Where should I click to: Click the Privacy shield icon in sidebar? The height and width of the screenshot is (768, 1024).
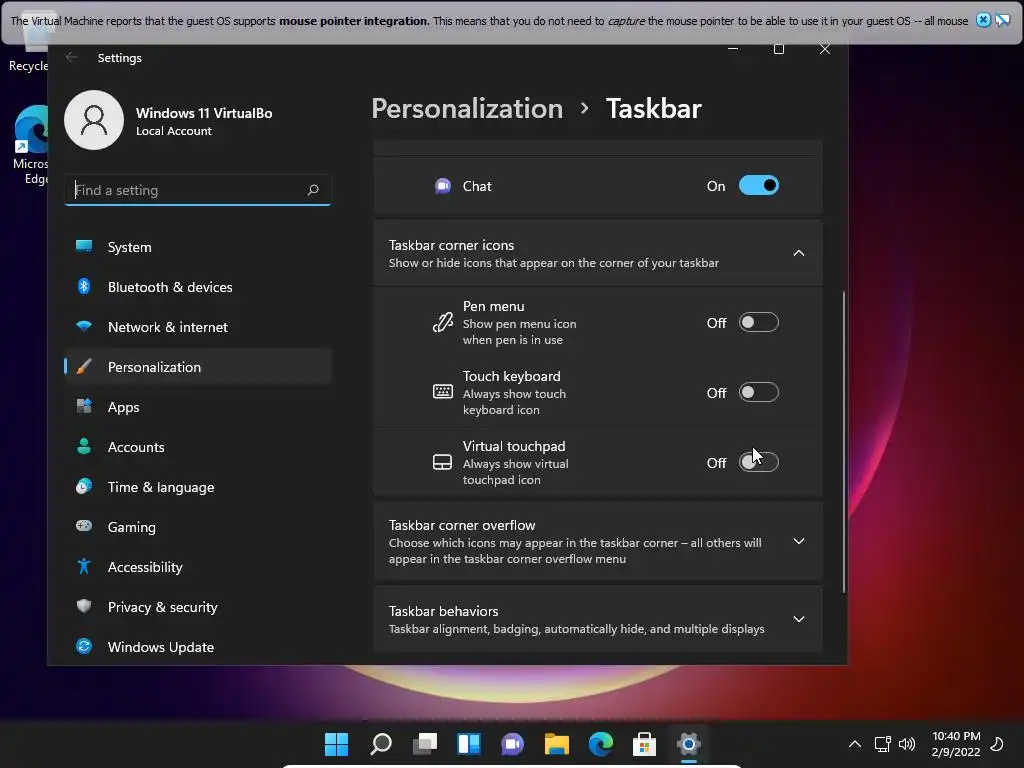pos(84,606)
